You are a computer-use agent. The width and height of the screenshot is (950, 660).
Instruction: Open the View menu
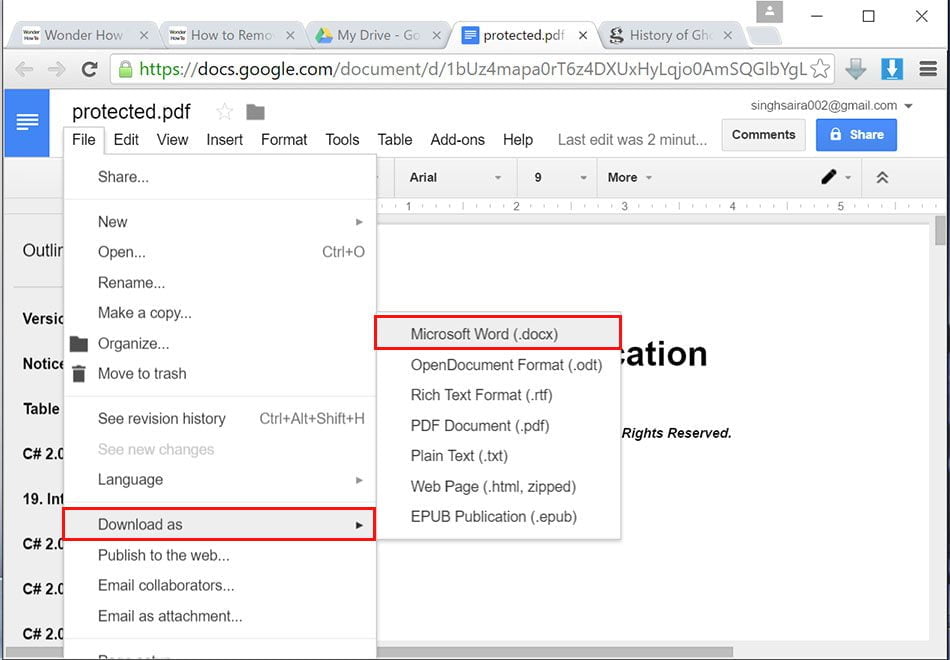[x=172, y=139]
